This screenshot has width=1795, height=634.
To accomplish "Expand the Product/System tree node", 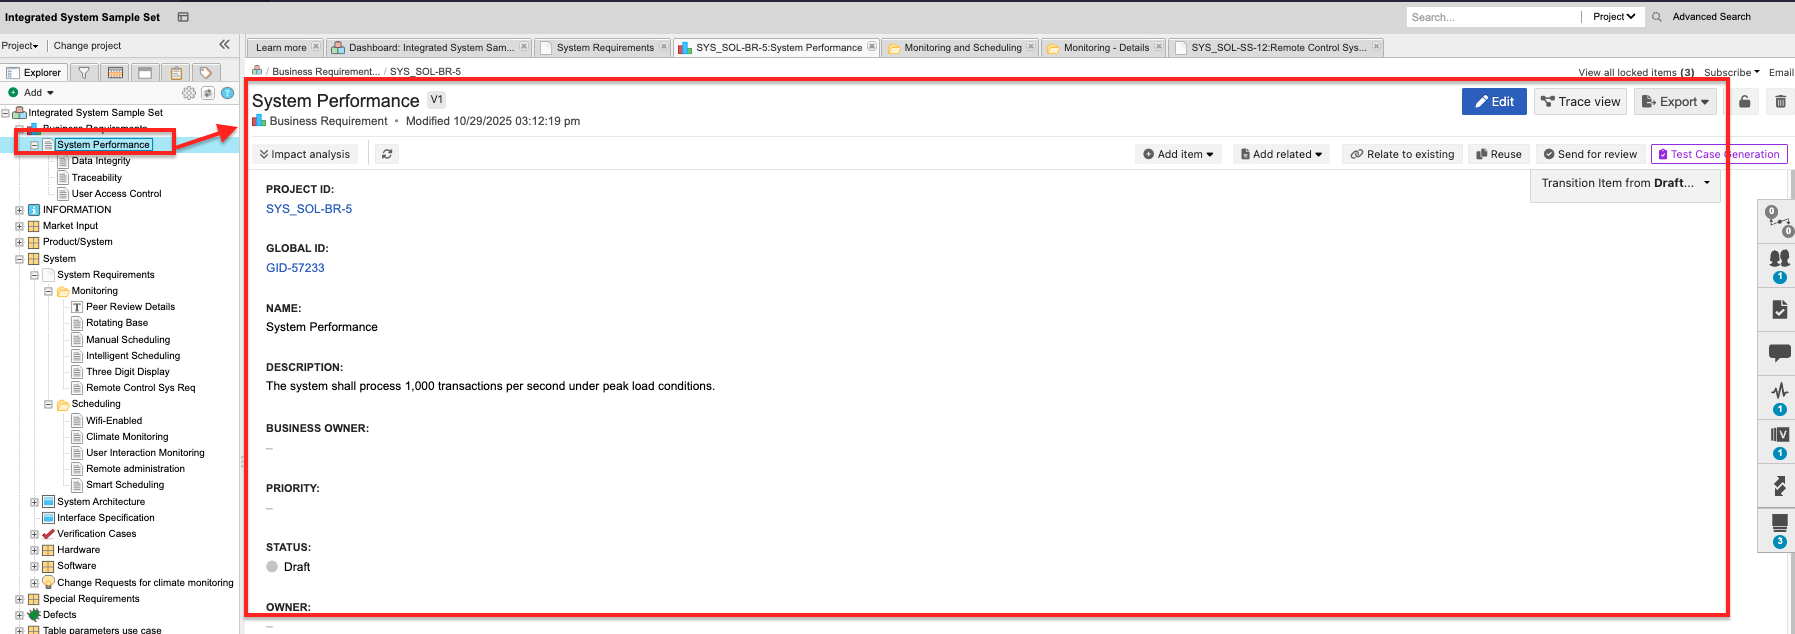I will [19, 242].
